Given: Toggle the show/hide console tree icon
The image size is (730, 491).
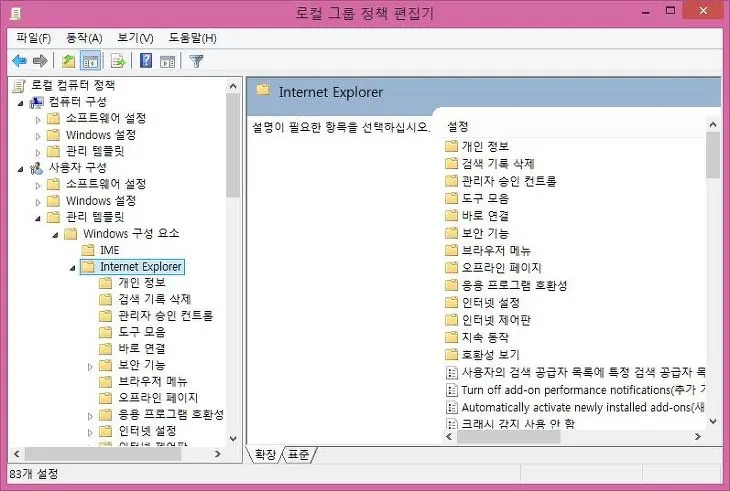Looking at the screenshot, I should point(90,61).
